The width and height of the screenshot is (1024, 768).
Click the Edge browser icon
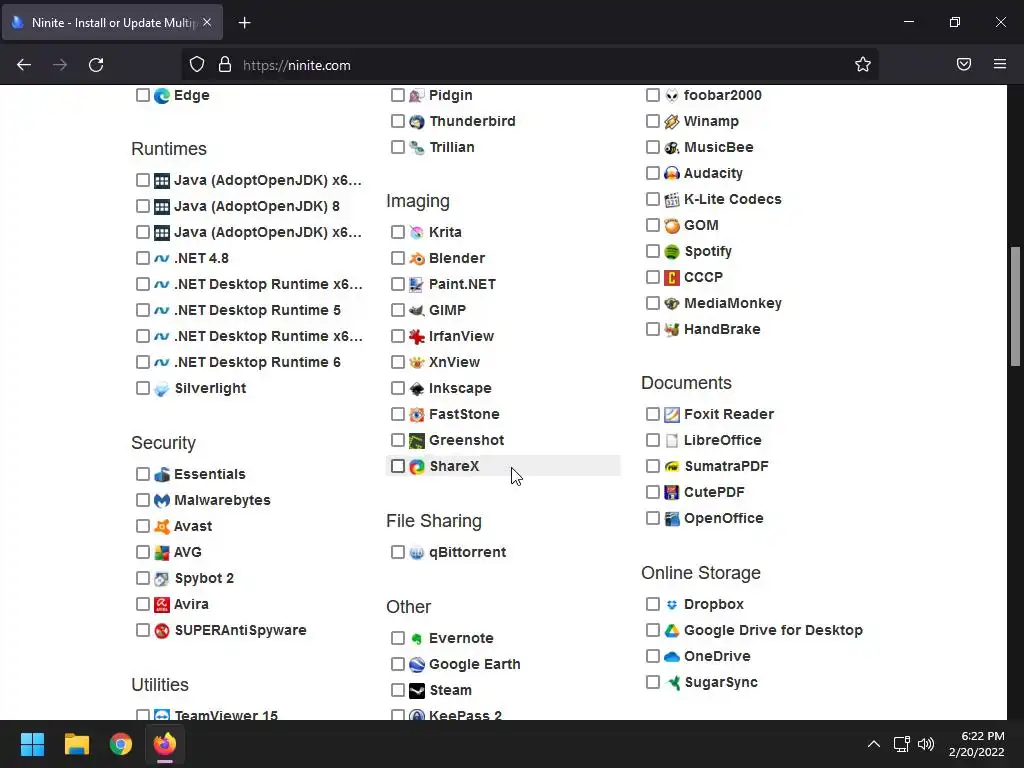pyautogui.click(x=161, y=95)
